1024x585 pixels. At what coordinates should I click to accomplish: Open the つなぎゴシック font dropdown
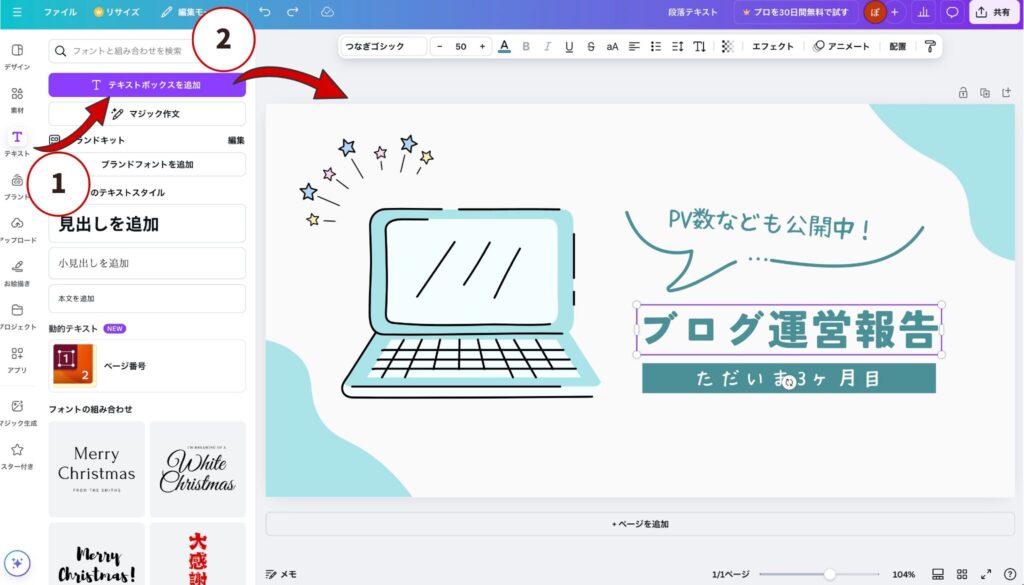coord(384,46)
